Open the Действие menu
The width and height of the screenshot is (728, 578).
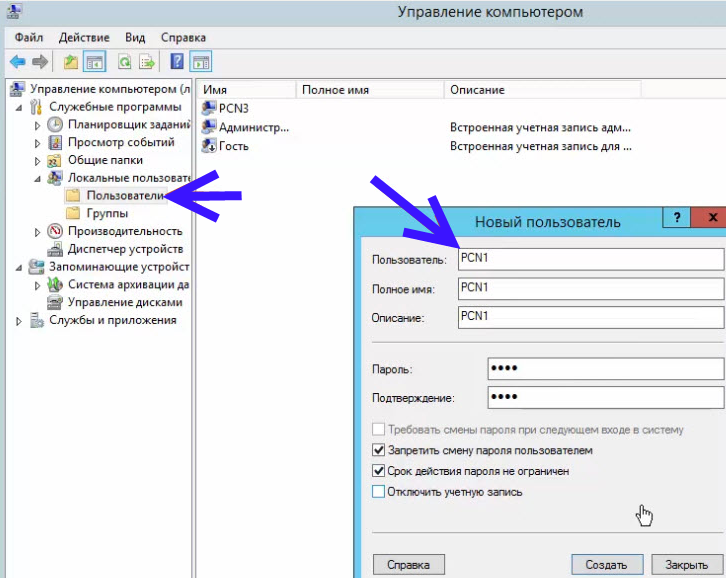coord(84,37)
